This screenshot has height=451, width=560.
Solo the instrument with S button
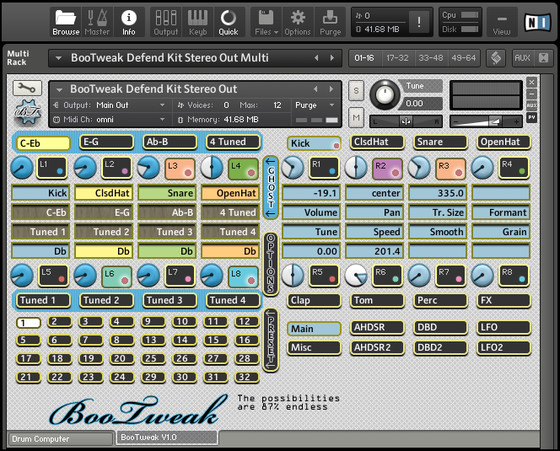(356, 91)
